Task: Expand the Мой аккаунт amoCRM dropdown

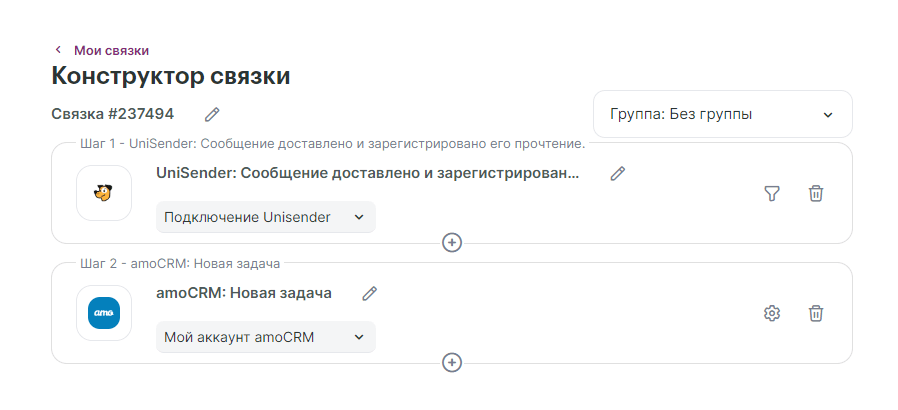Action: (x=266, y=337)
